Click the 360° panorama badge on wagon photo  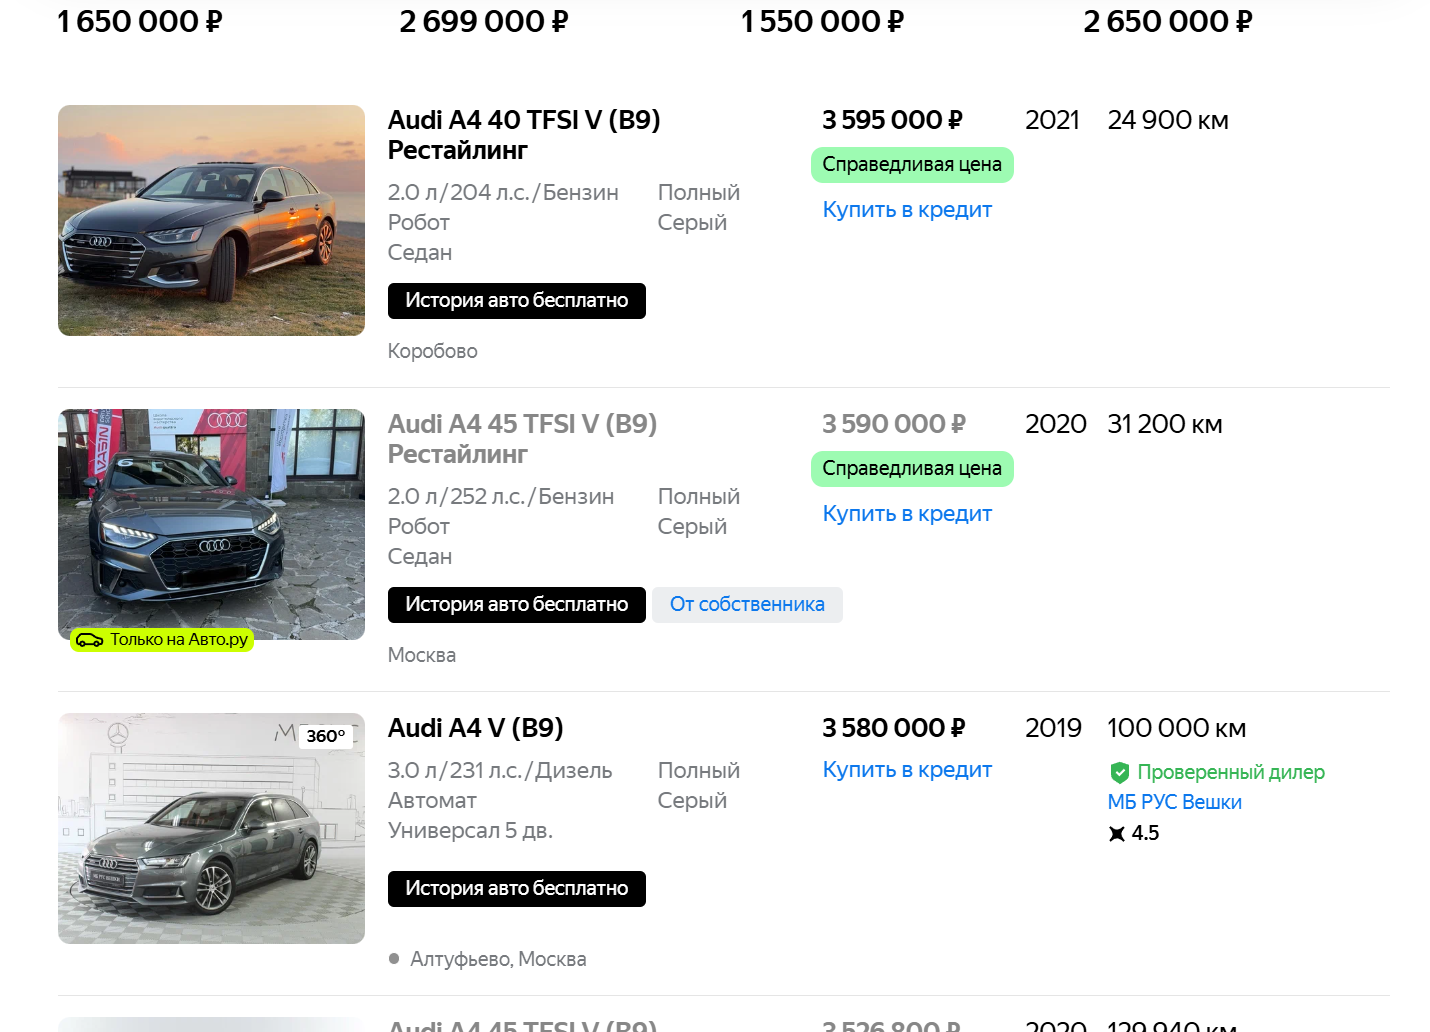point(326,736)
